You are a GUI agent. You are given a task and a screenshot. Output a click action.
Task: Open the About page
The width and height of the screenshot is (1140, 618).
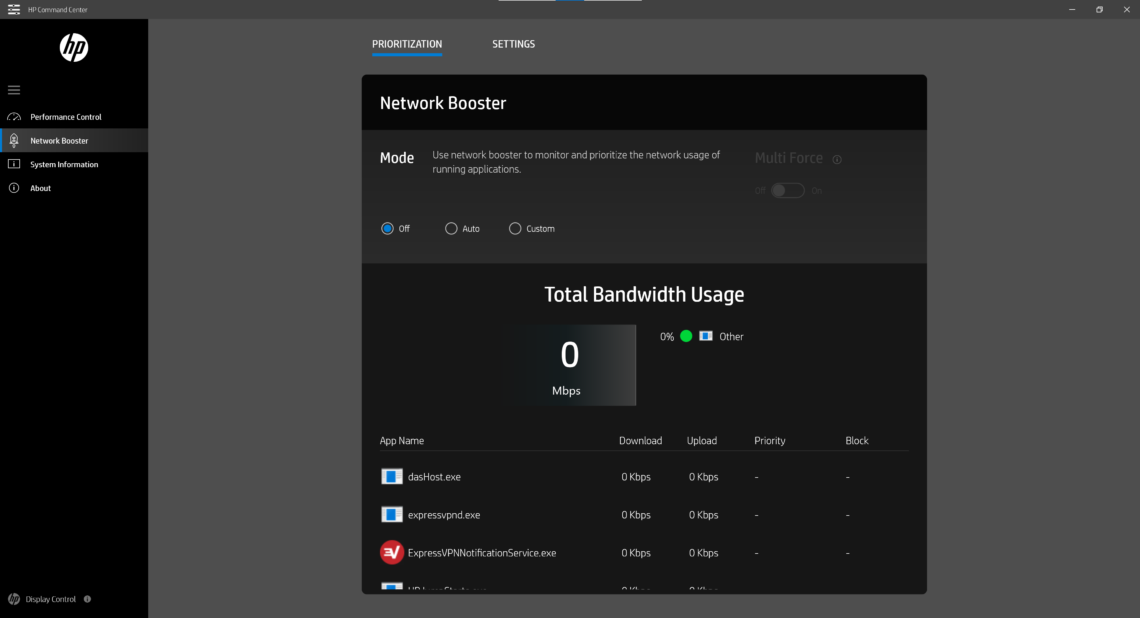[40, 189]
